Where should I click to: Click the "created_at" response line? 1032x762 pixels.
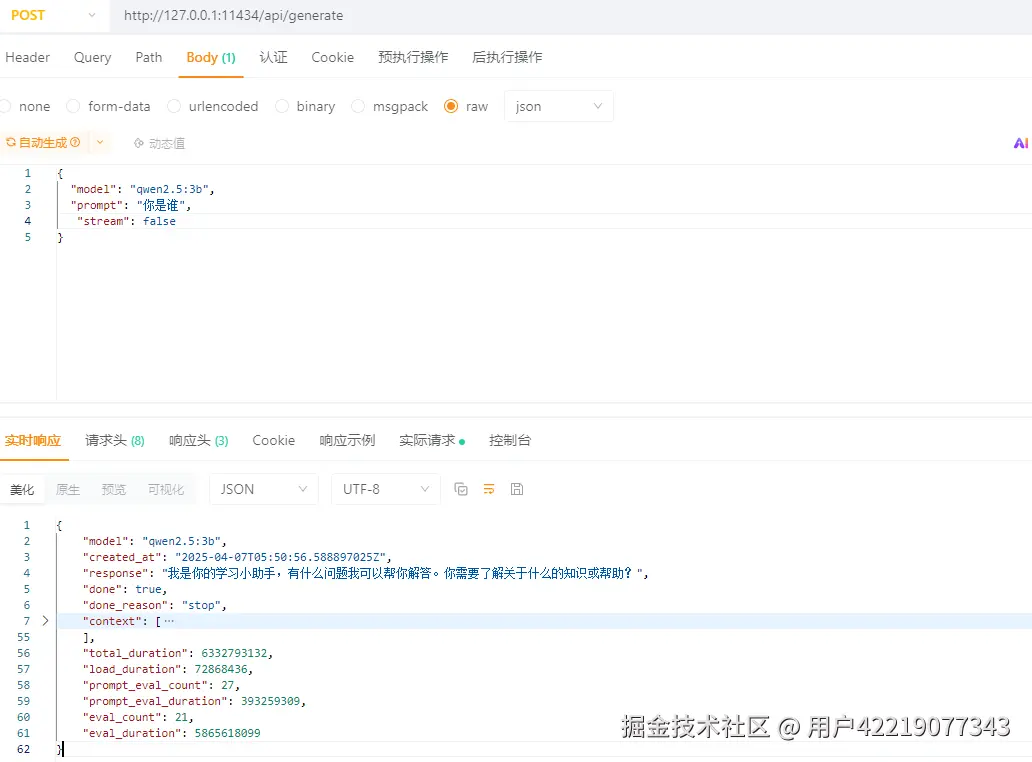pyautogui.click(x=237, y=557)
